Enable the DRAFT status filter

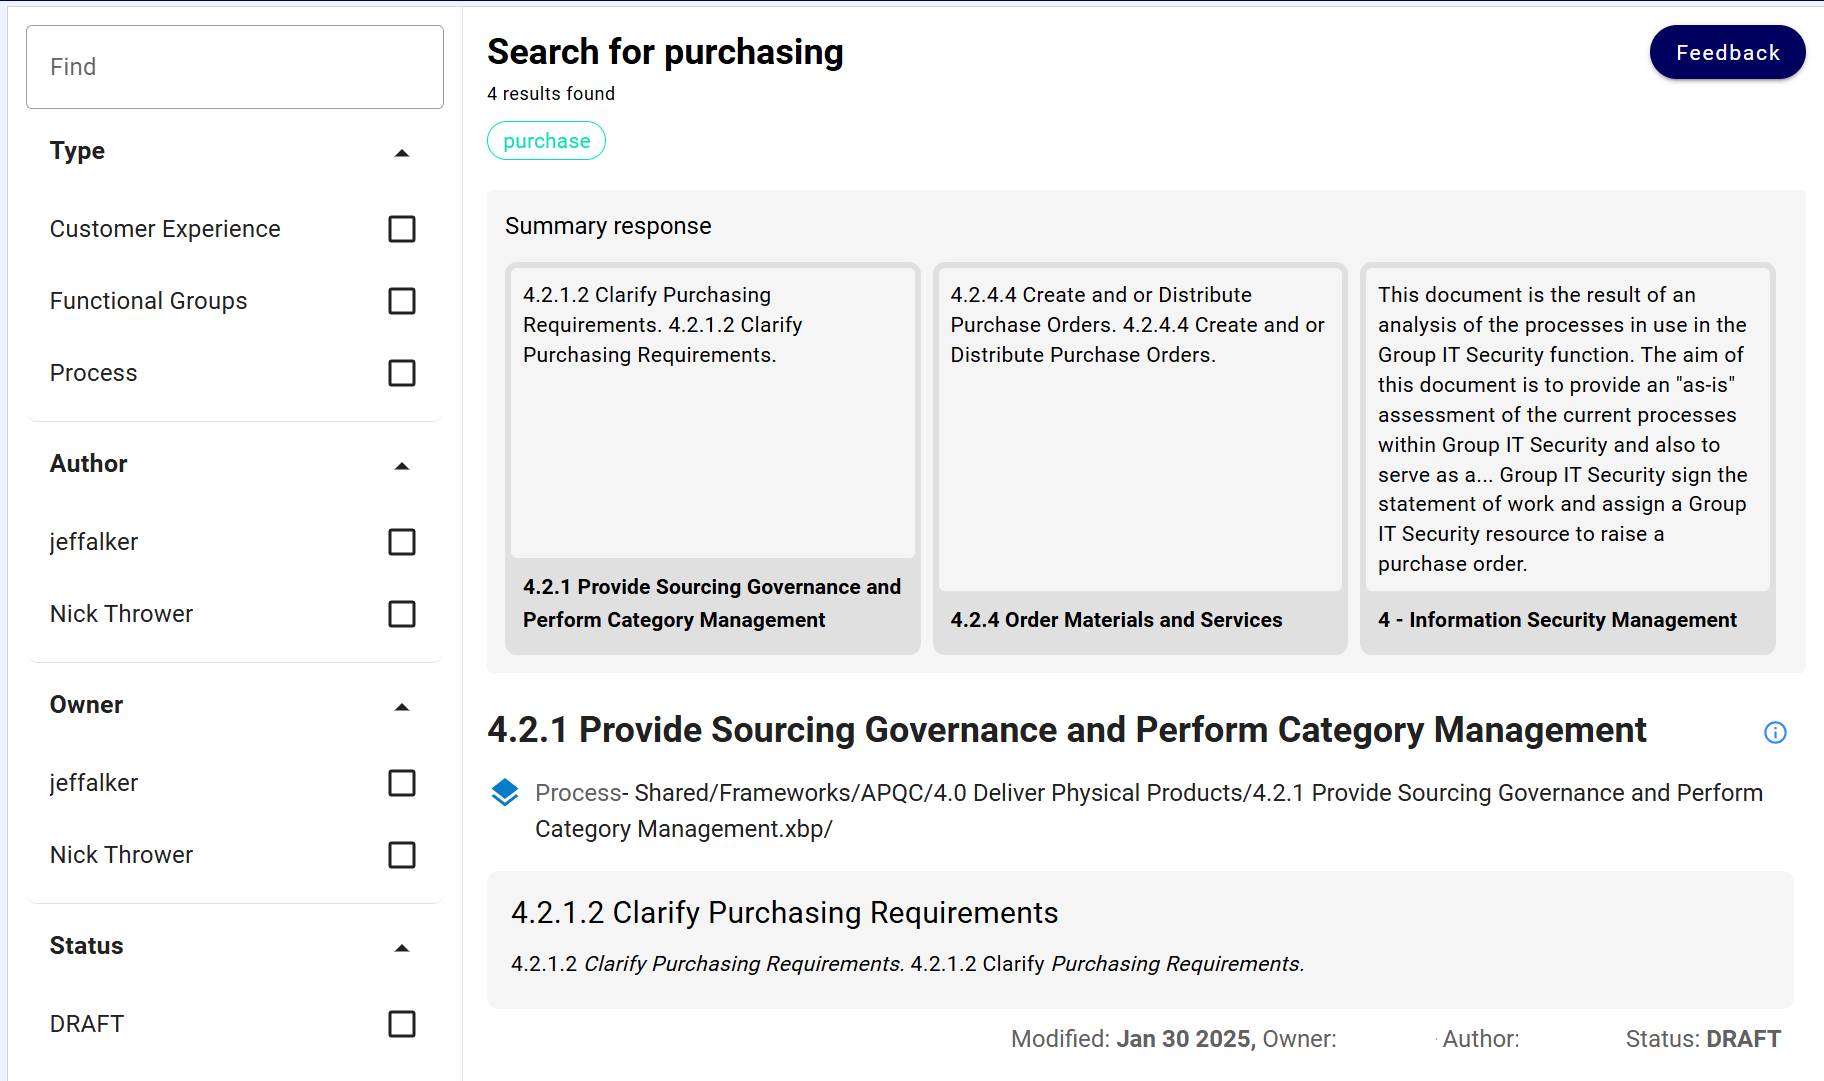click(x=401, y=1024)
